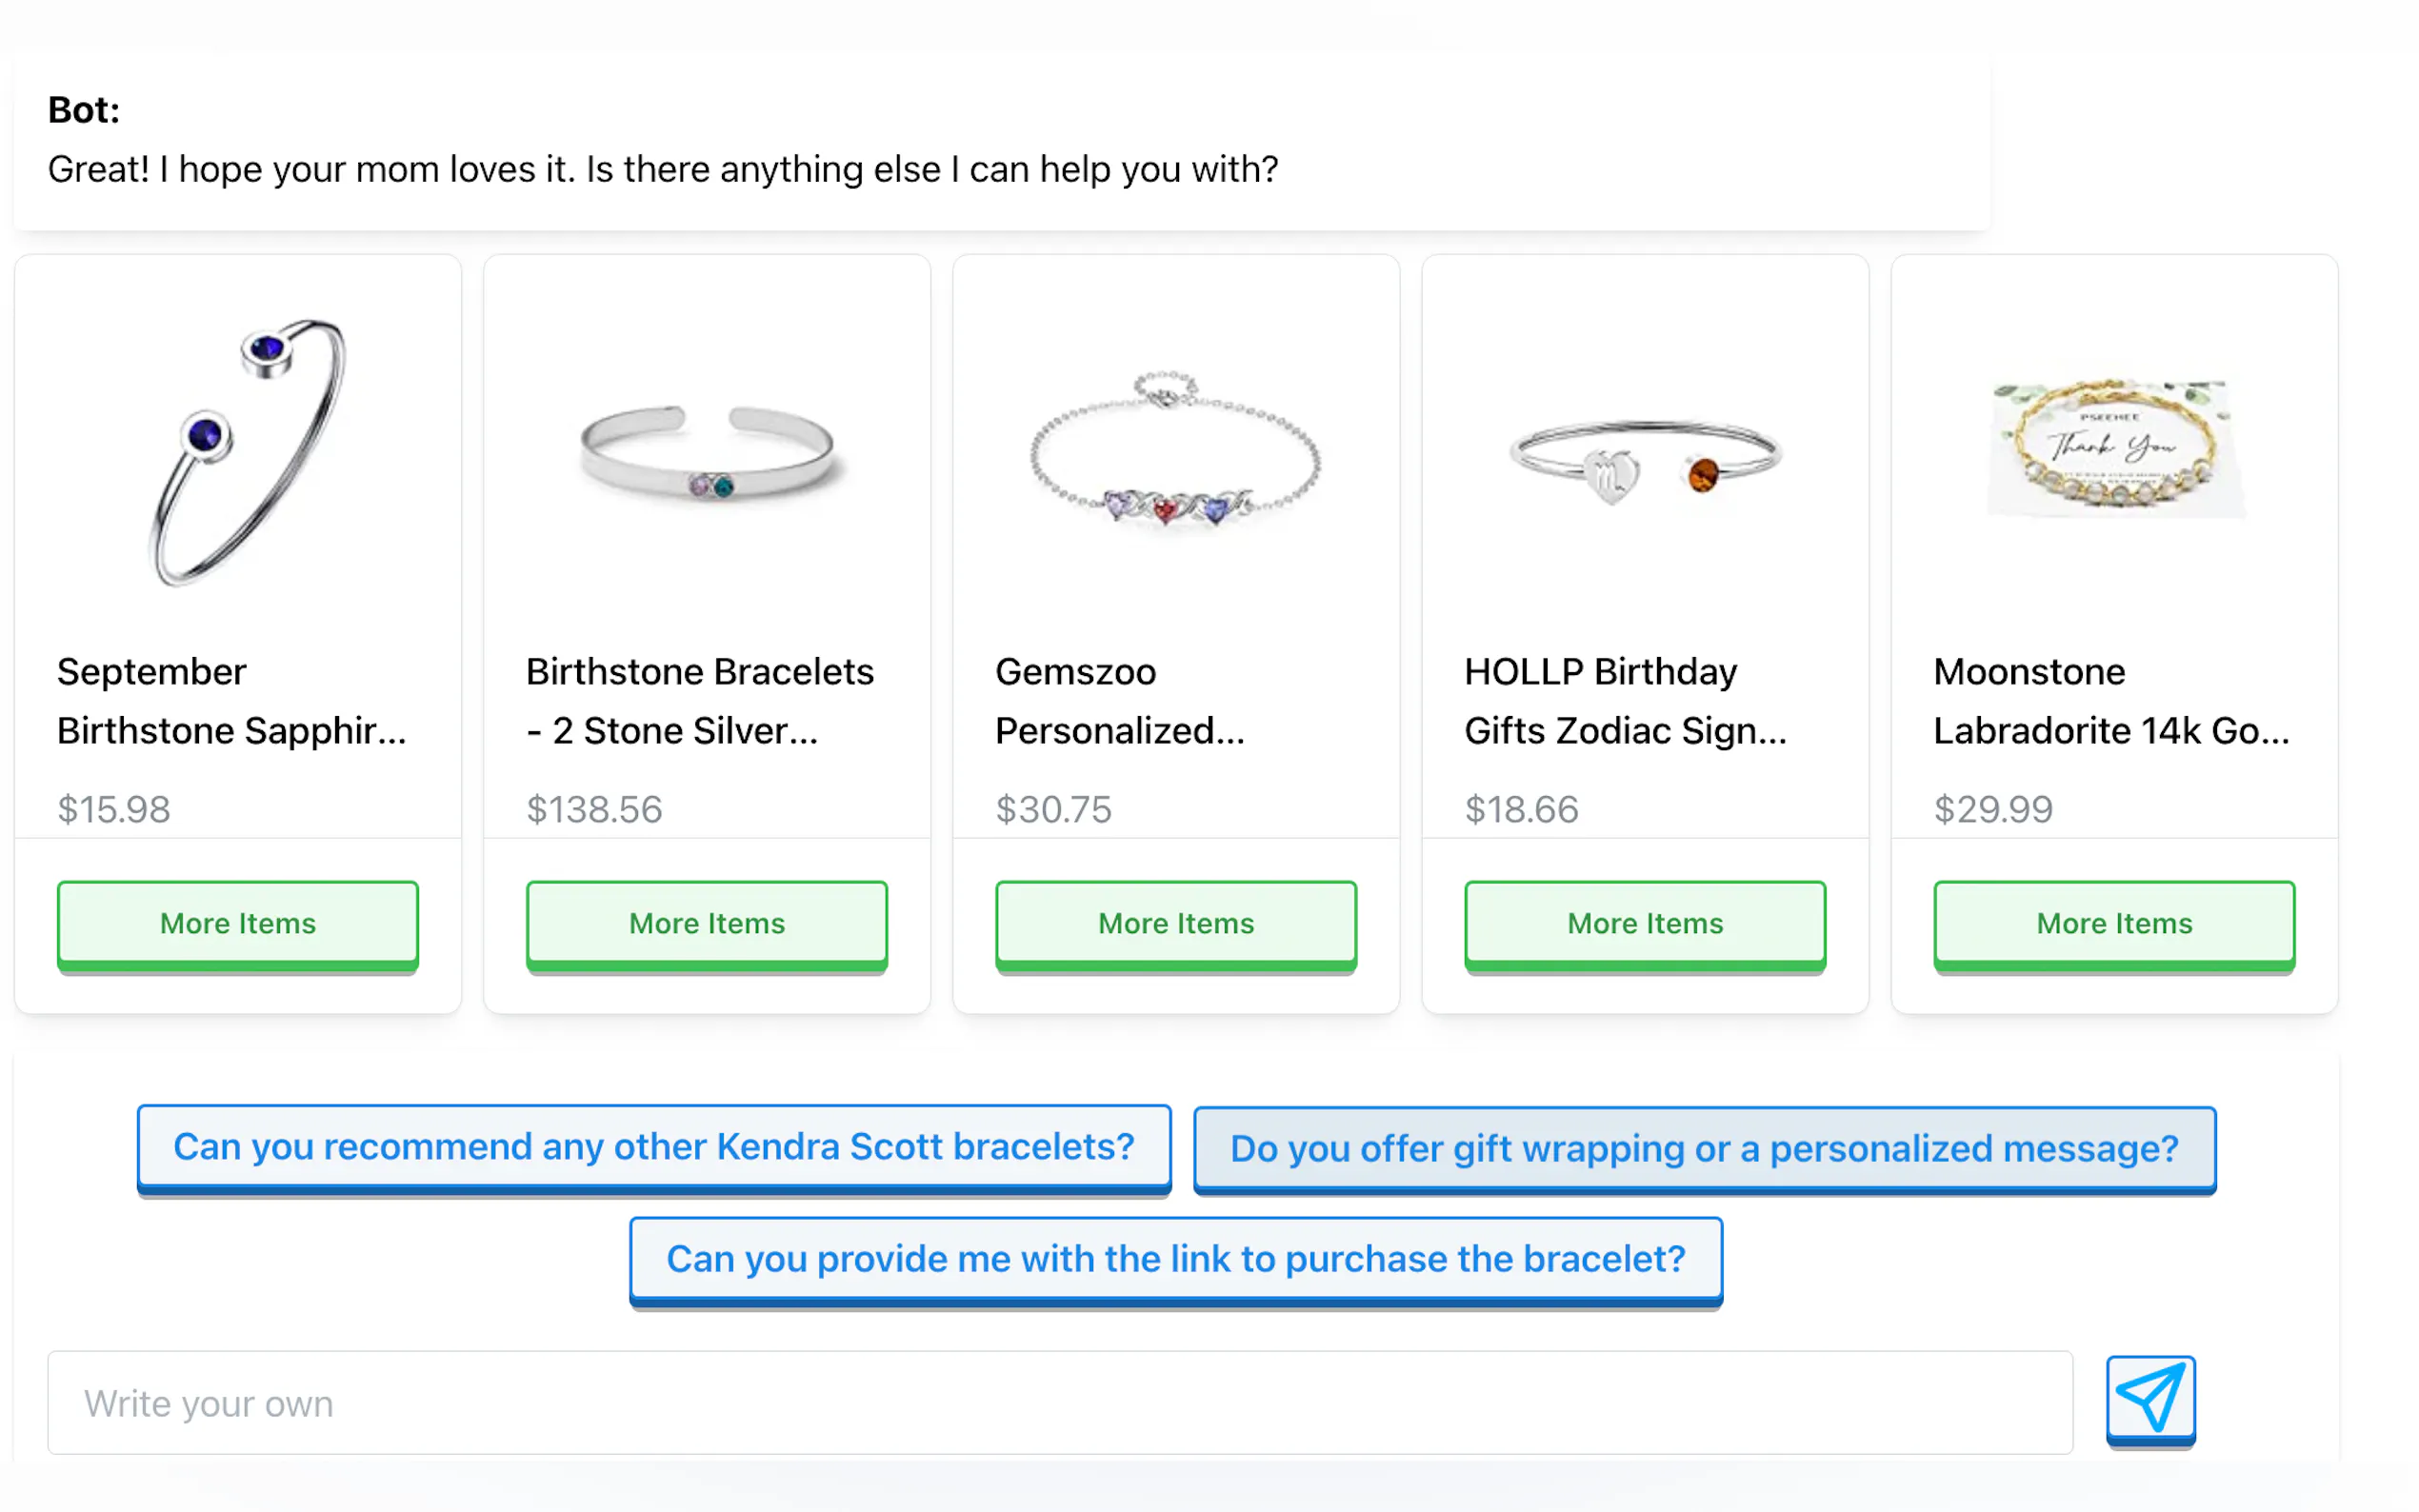The height and width of the screenshot is (1512, 2419).
Task: Click the Moonstone Labradorite bracelet image
Action: click(2114, 450)
